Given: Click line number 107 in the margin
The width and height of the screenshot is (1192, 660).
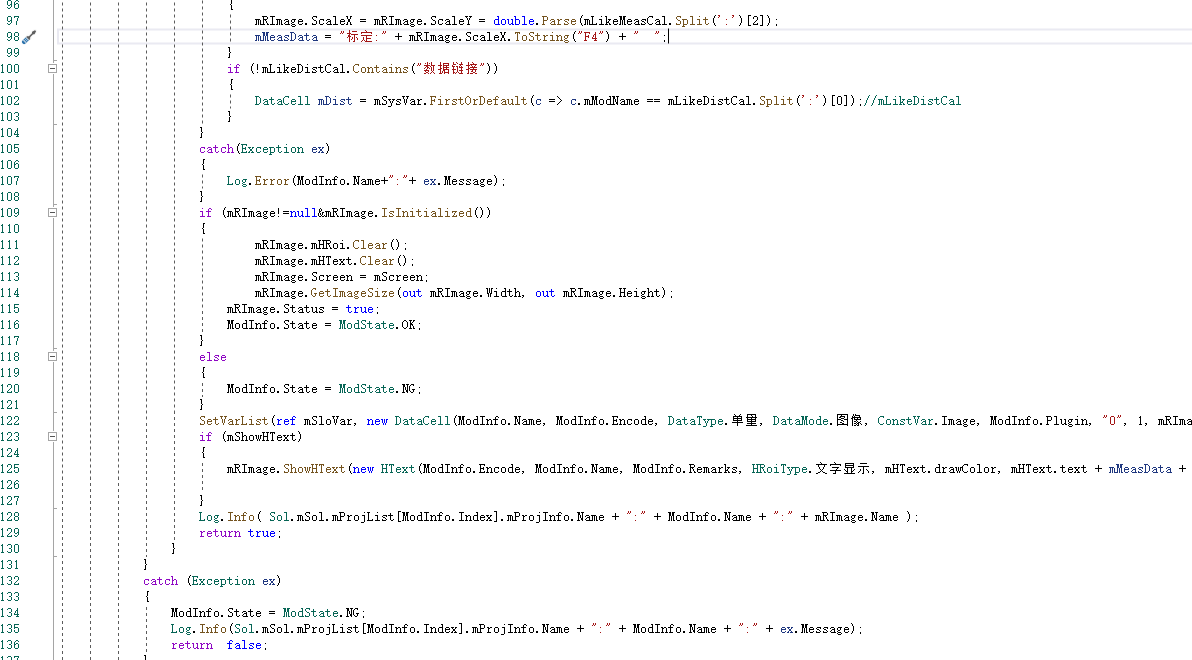Looking at the screenshot, I should [10, 181].
